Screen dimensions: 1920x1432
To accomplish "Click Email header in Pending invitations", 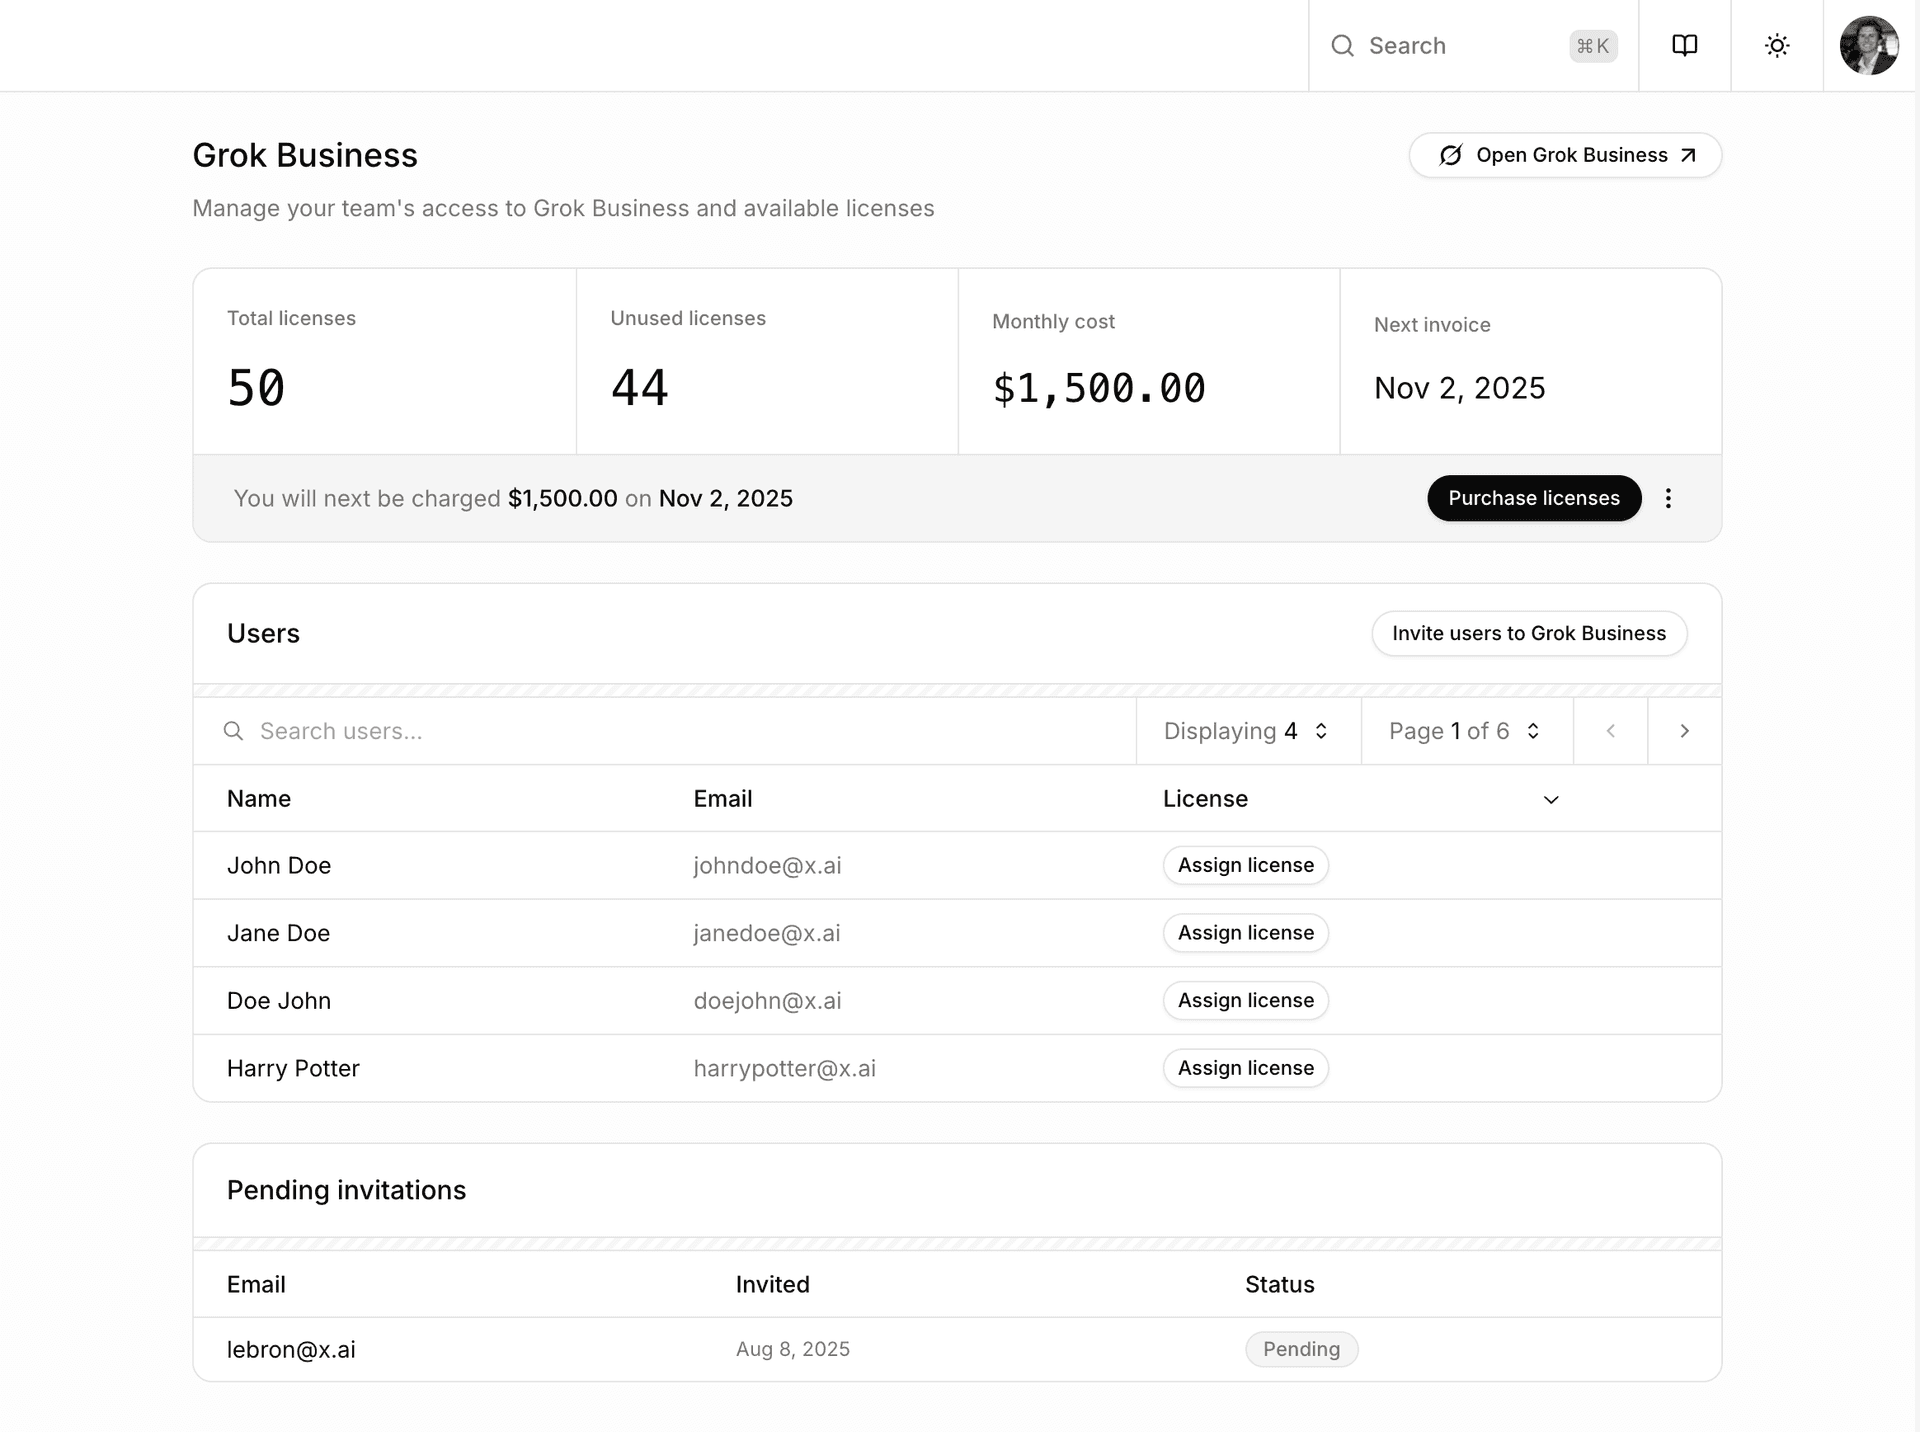I will 256,1284.
